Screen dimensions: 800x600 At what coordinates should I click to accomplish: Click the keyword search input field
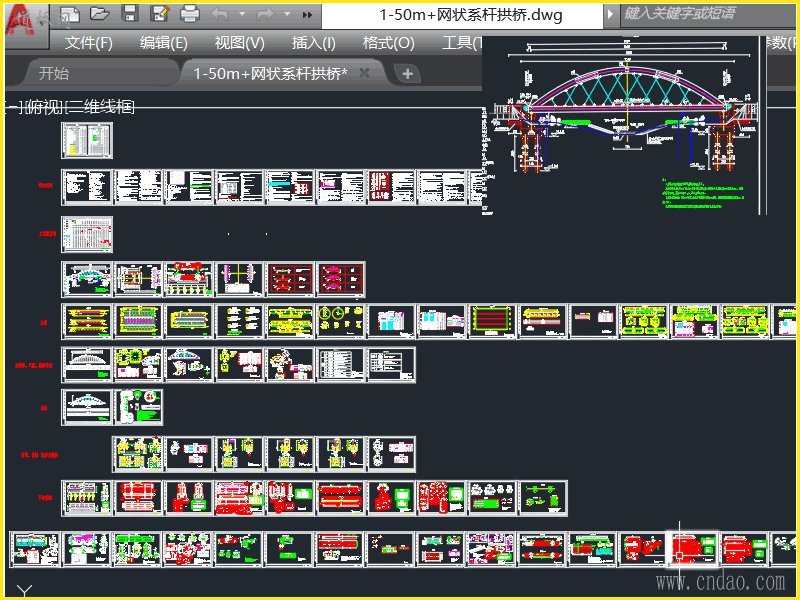tap(707, 14)
